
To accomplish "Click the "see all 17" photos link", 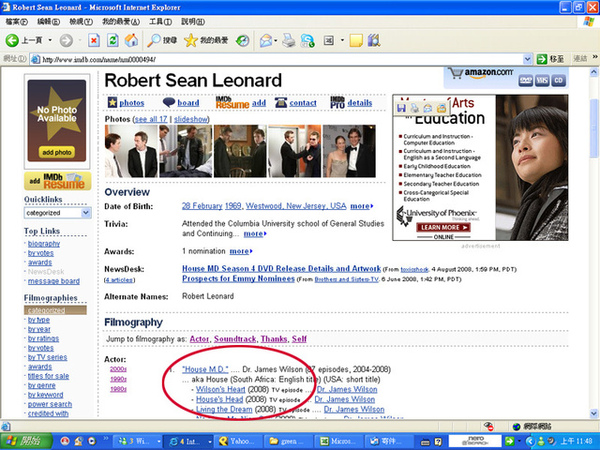I will [151, 119].
